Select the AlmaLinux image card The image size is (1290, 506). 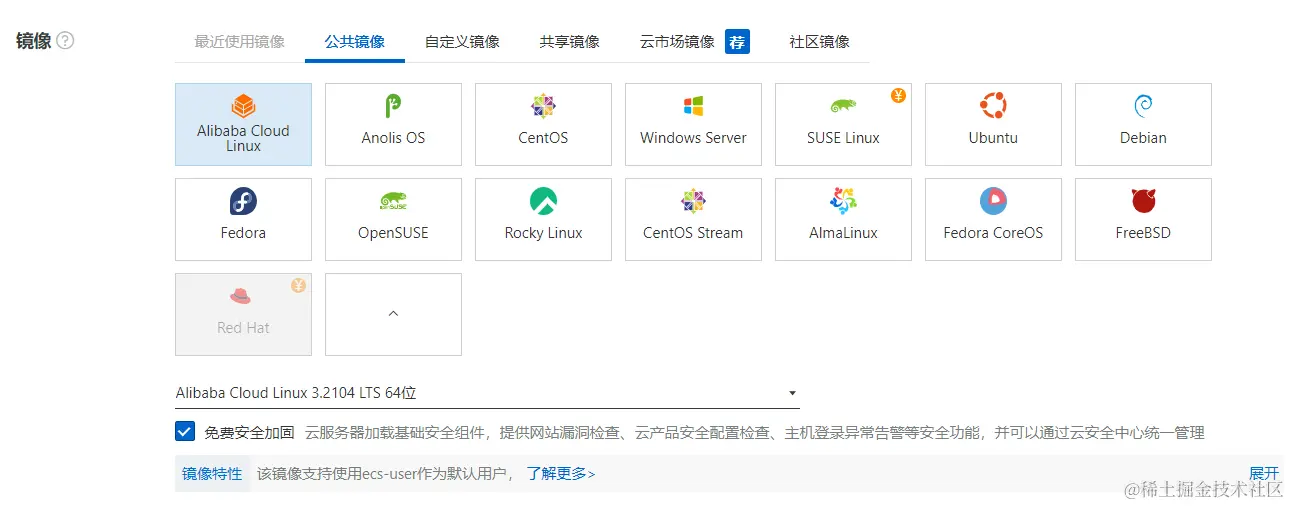pos(843,219)
